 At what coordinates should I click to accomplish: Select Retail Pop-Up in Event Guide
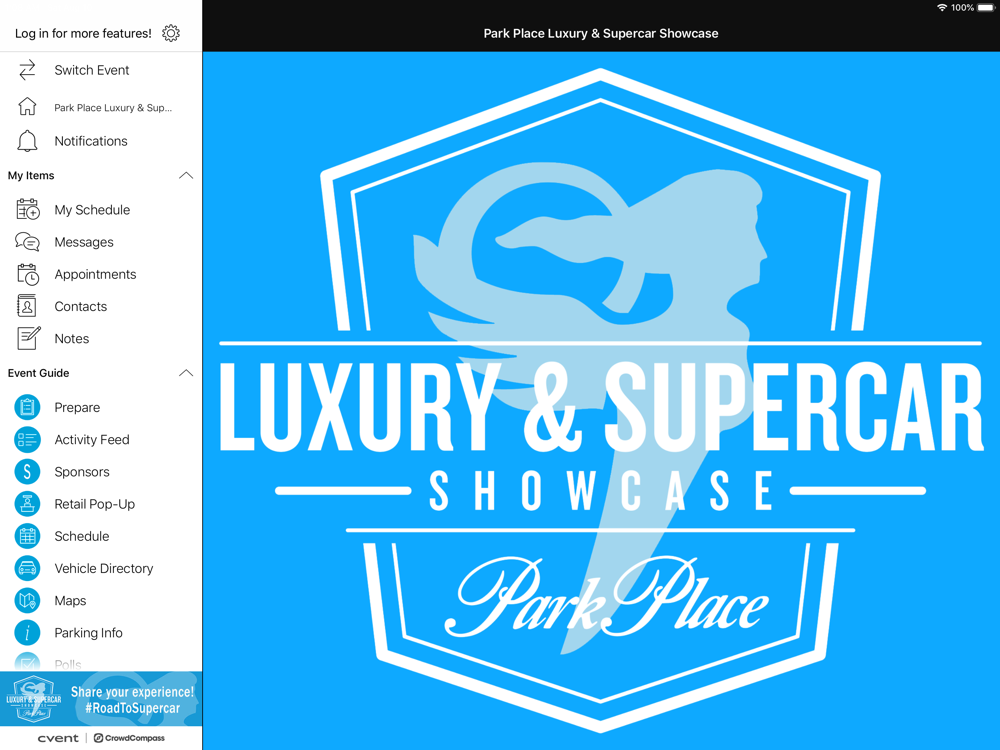click(x=94, y=504)
